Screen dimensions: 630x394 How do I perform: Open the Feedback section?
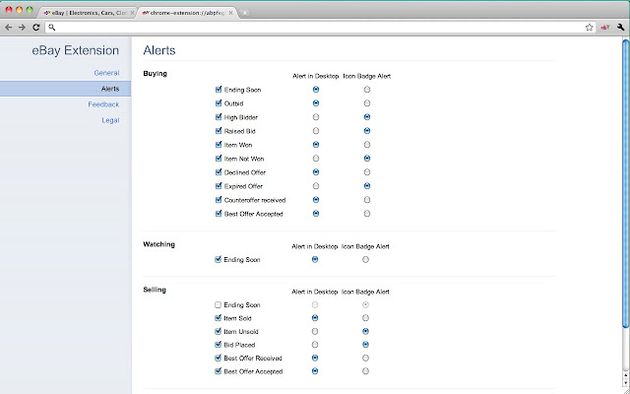104,104
